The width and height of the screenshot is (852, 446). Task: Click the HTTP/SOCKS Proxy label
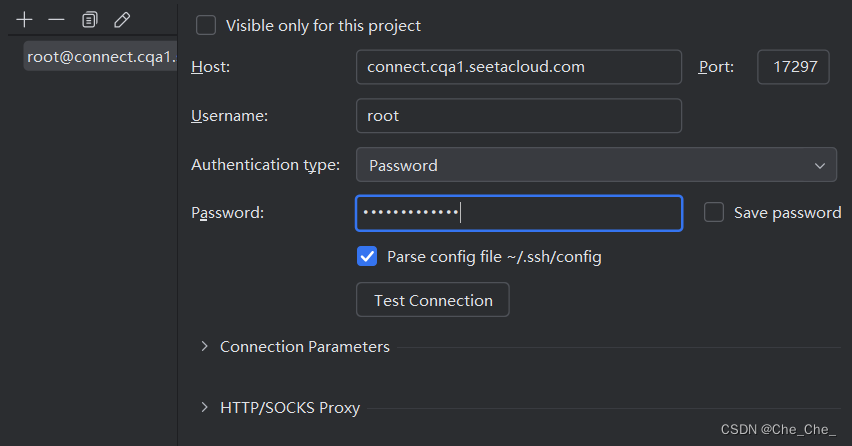coord(290,408)
